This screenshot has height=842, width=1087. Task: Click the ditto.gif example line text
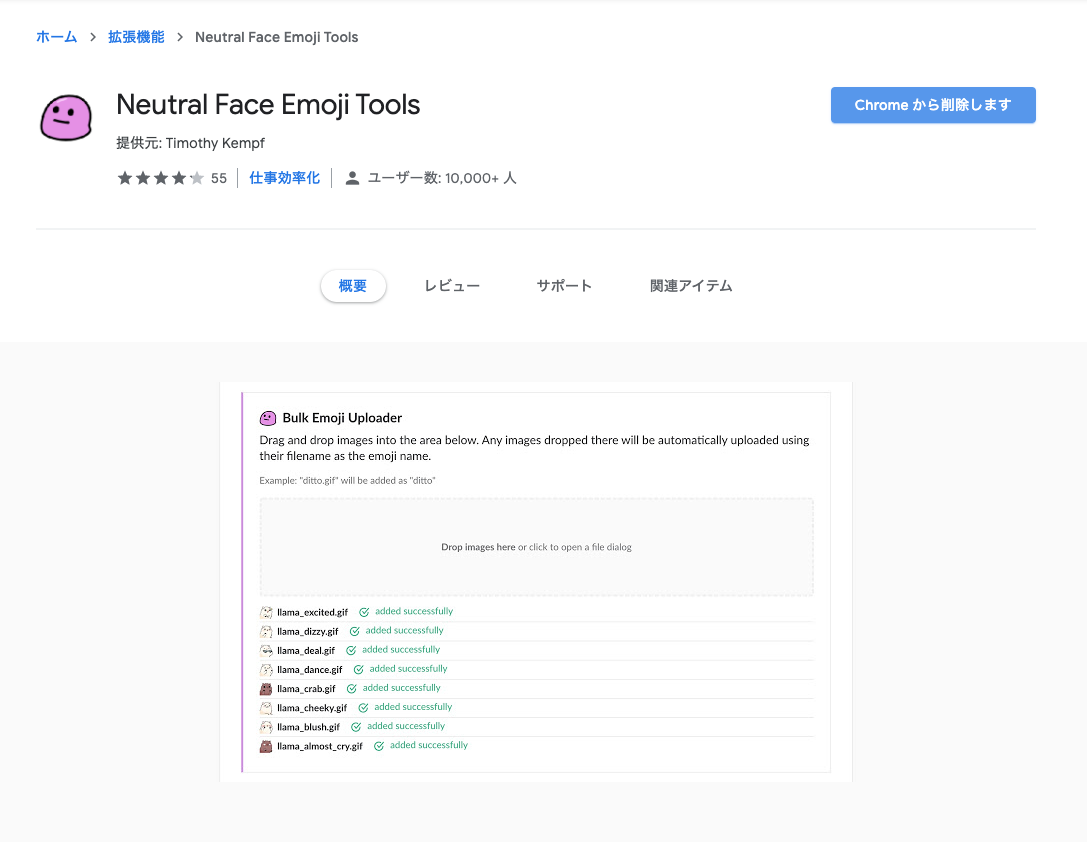[347, 480]
